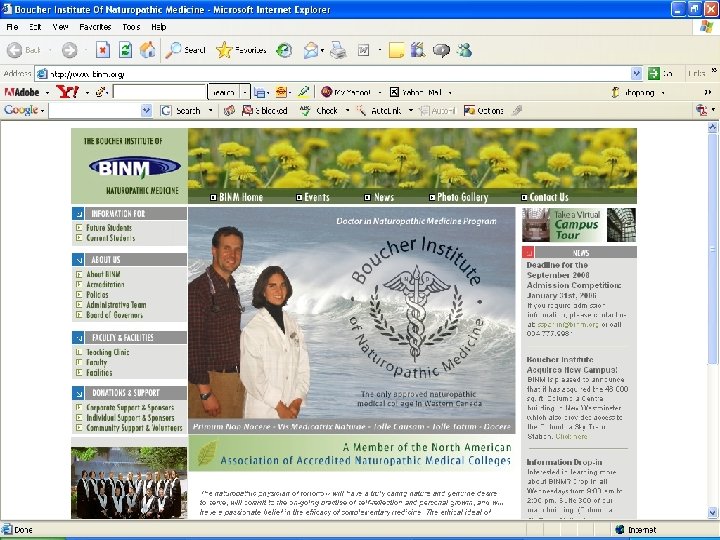
Task: Expand the AutoLink dropdown arrow
Action: (411, 111)
